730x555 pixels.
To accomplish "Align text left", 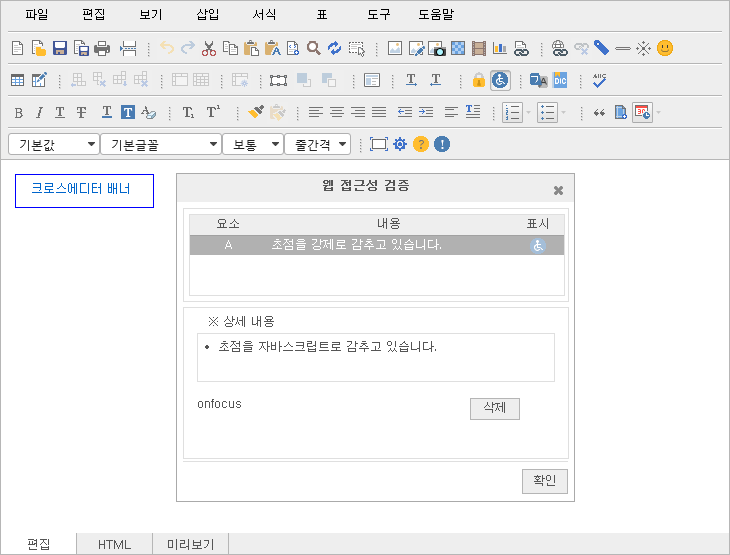I will point(316,112).
